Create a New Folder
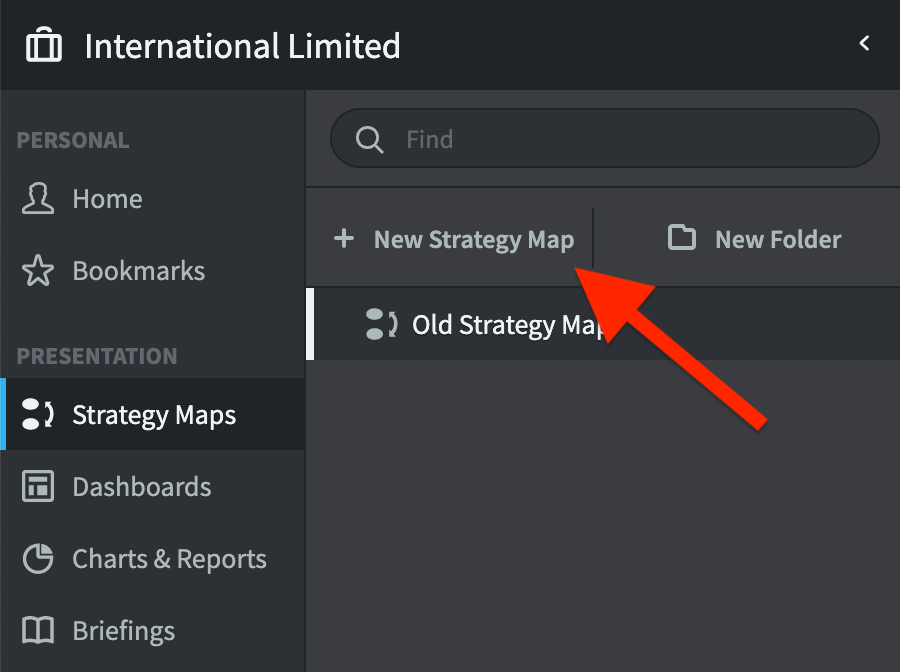This screenshot has width=900, height=672. [x=777, y=239]
